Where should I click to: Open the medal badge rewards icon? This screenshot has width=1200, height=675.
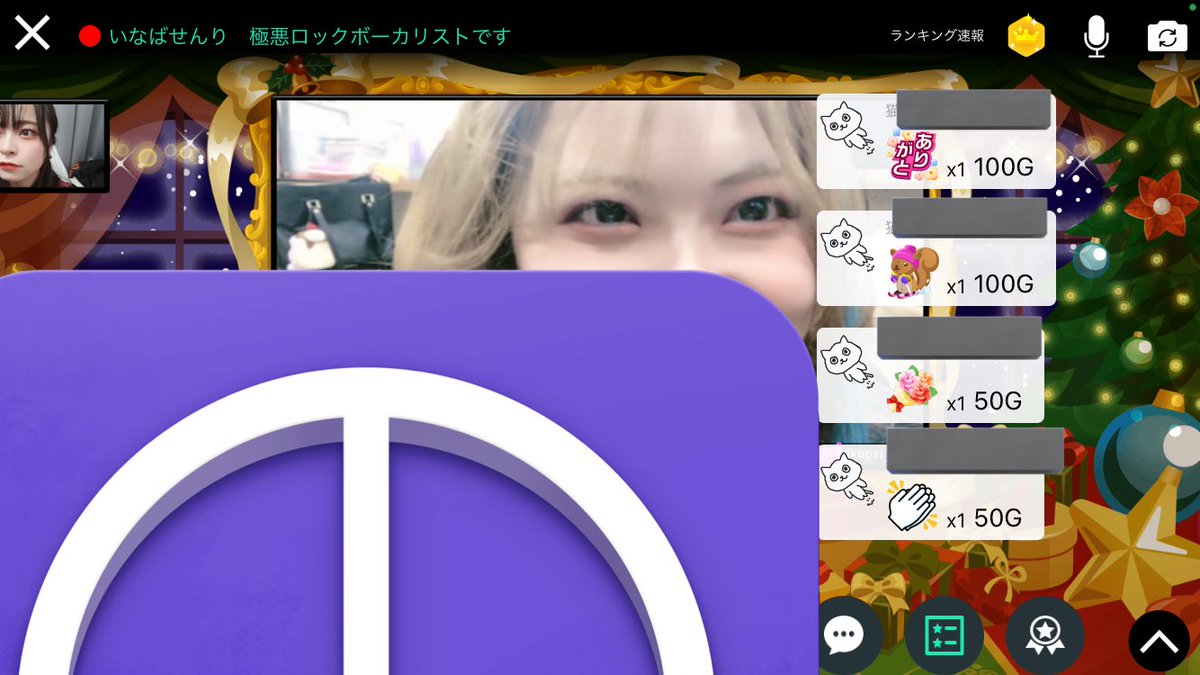(1043, 633)
